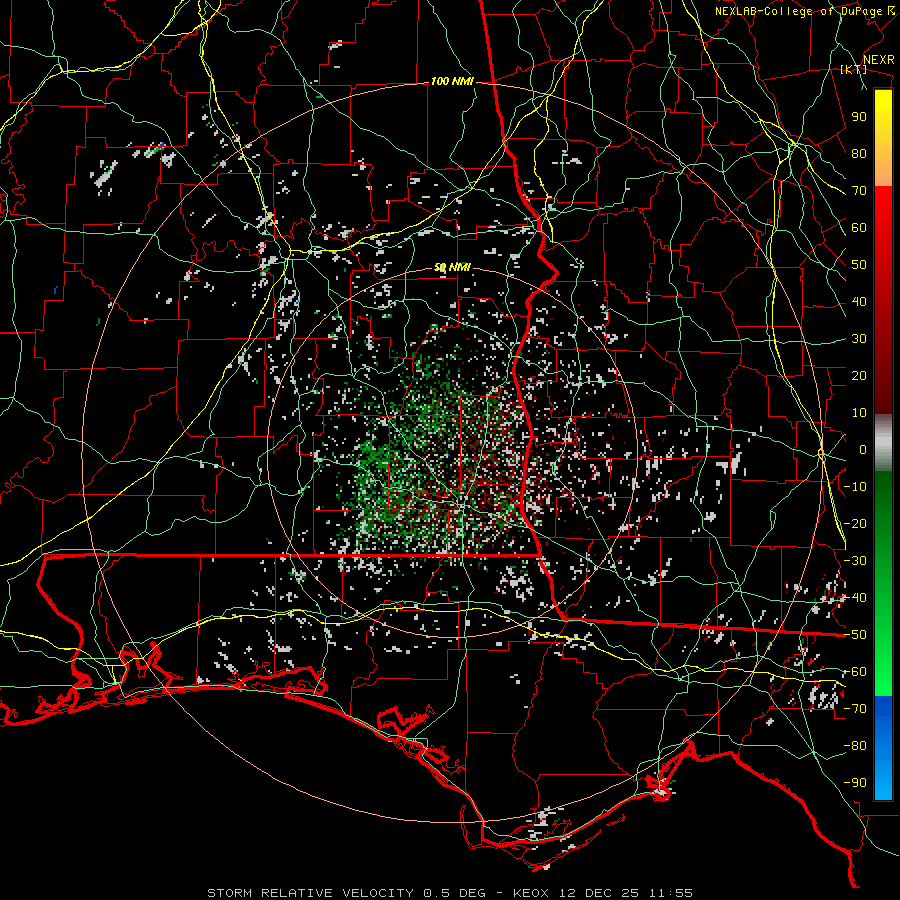The width and height of the screenshot is (900, 900).
Task: Click the 'NEXLAB-College of DuPage' header text
Action: (799, 11)
